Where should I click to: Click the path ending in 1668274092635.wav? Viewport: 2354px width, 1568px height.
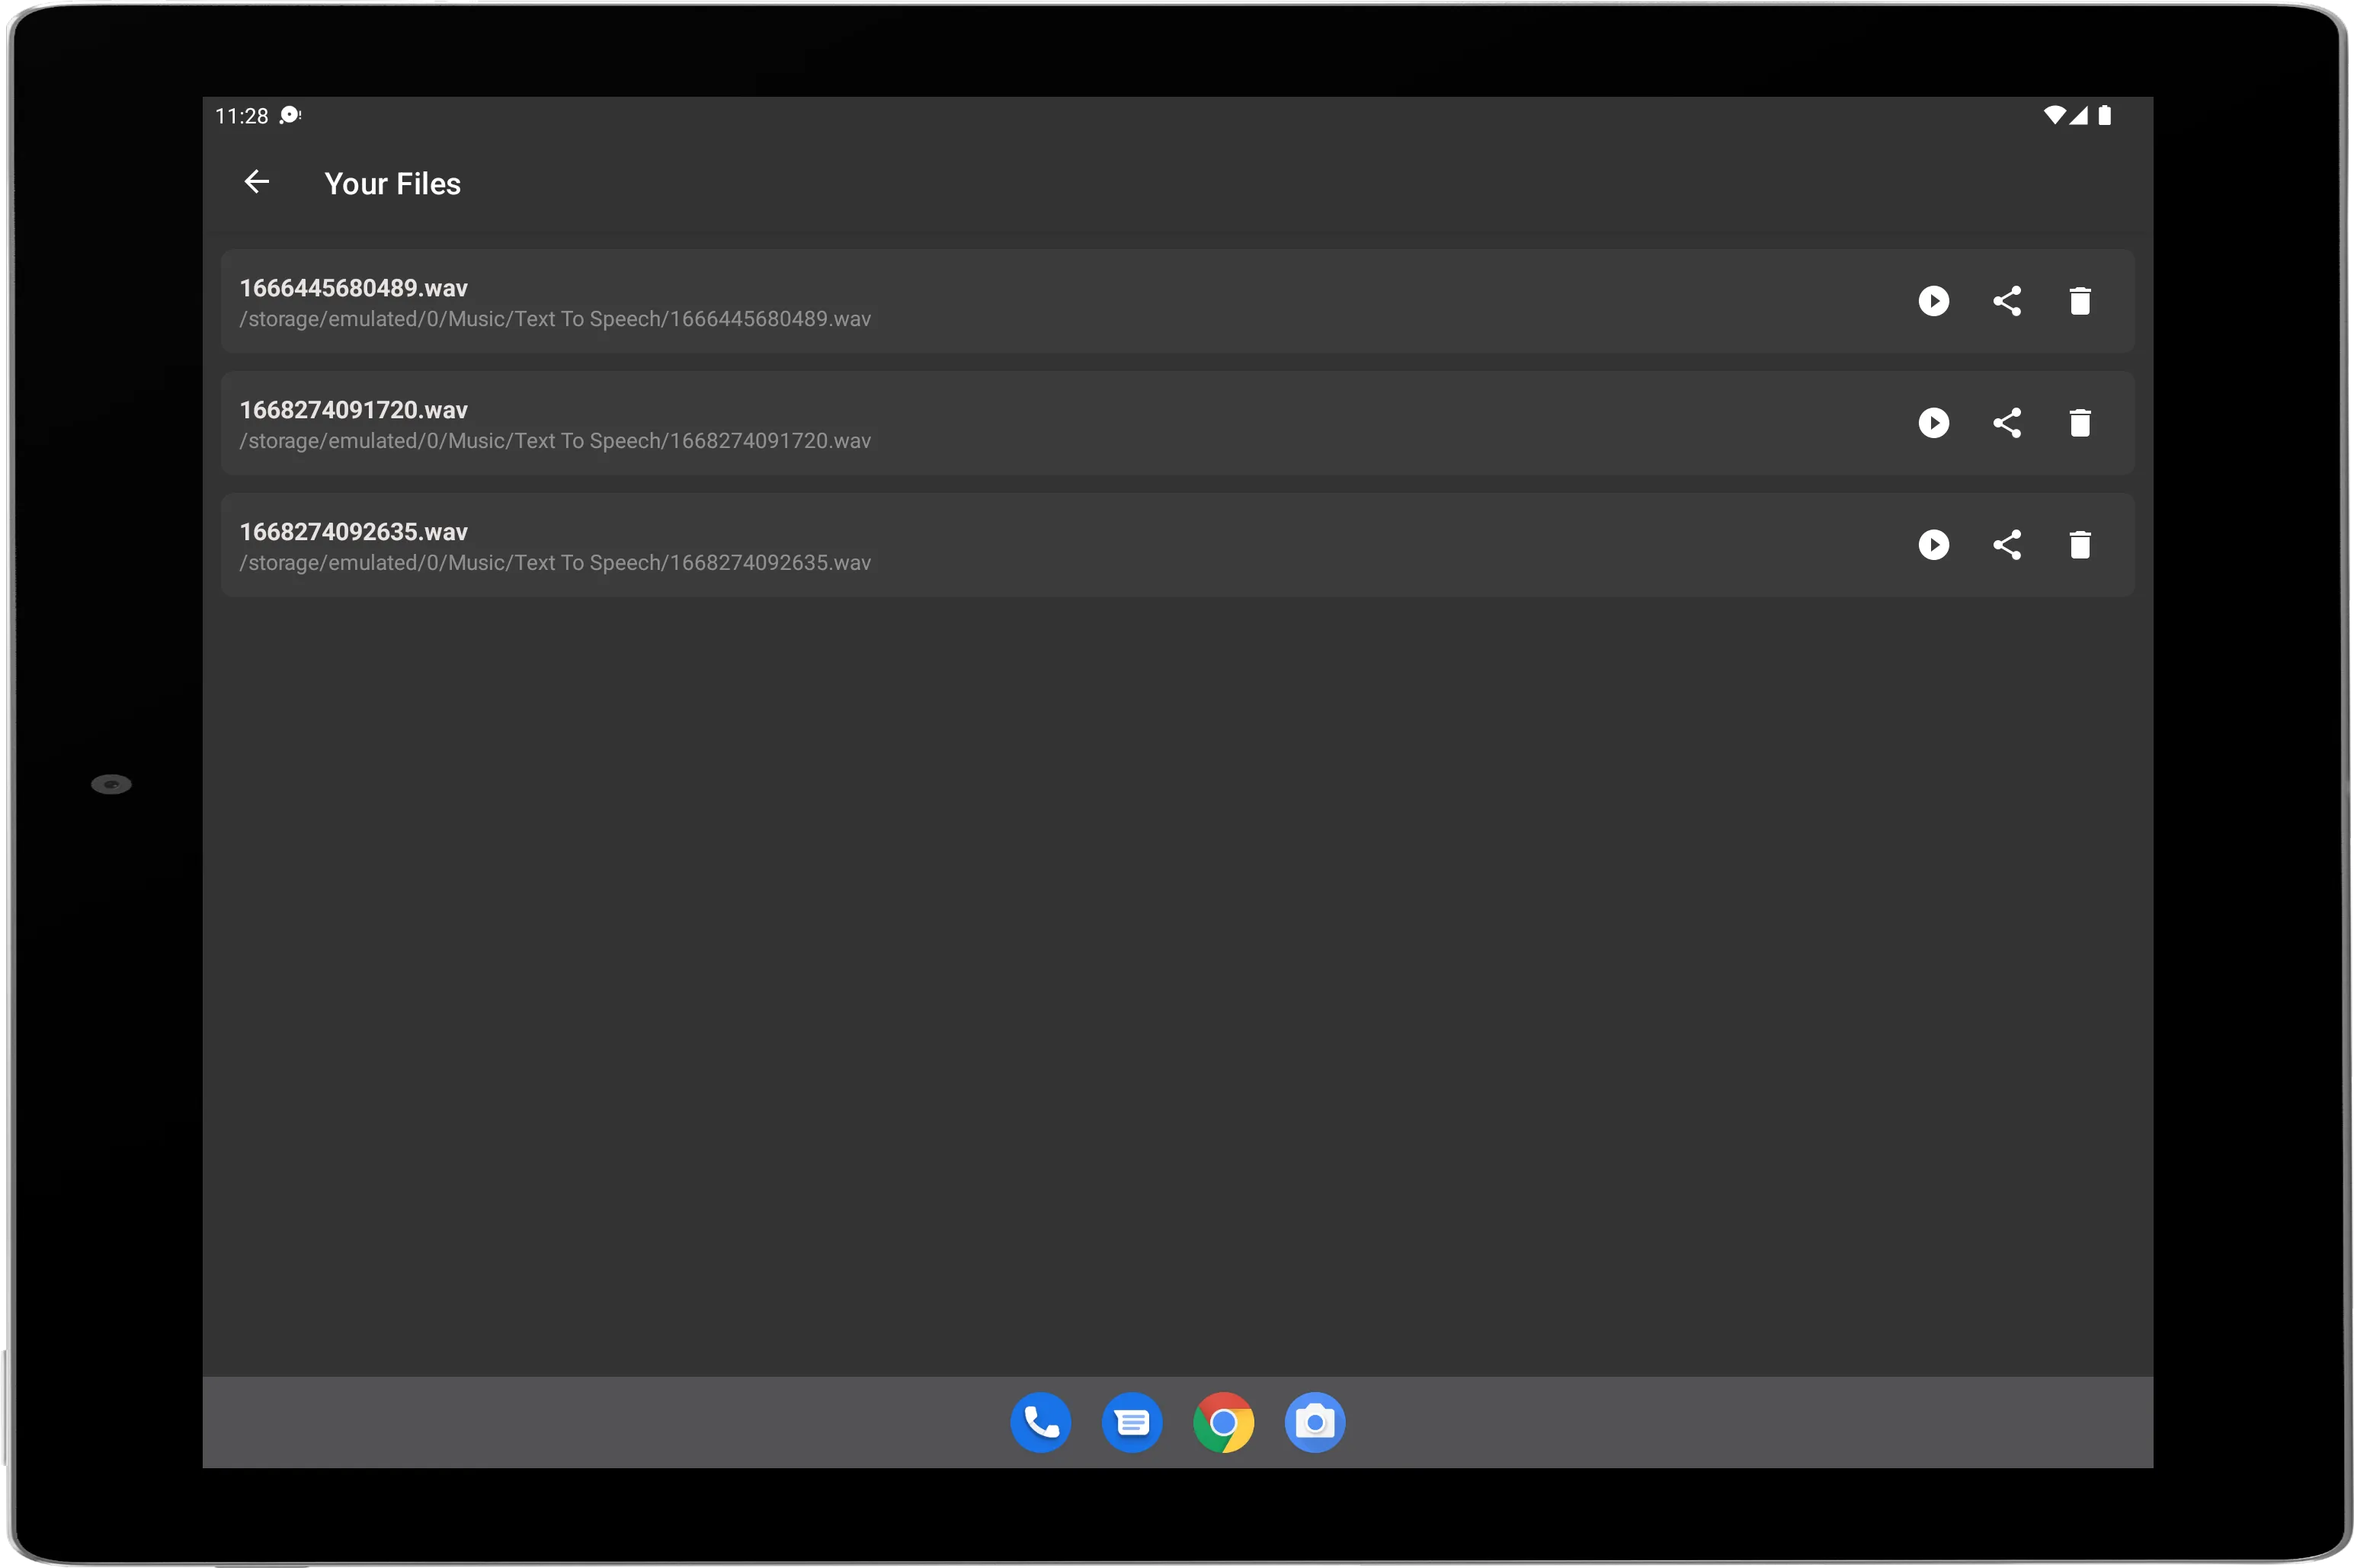pos(555,563)
